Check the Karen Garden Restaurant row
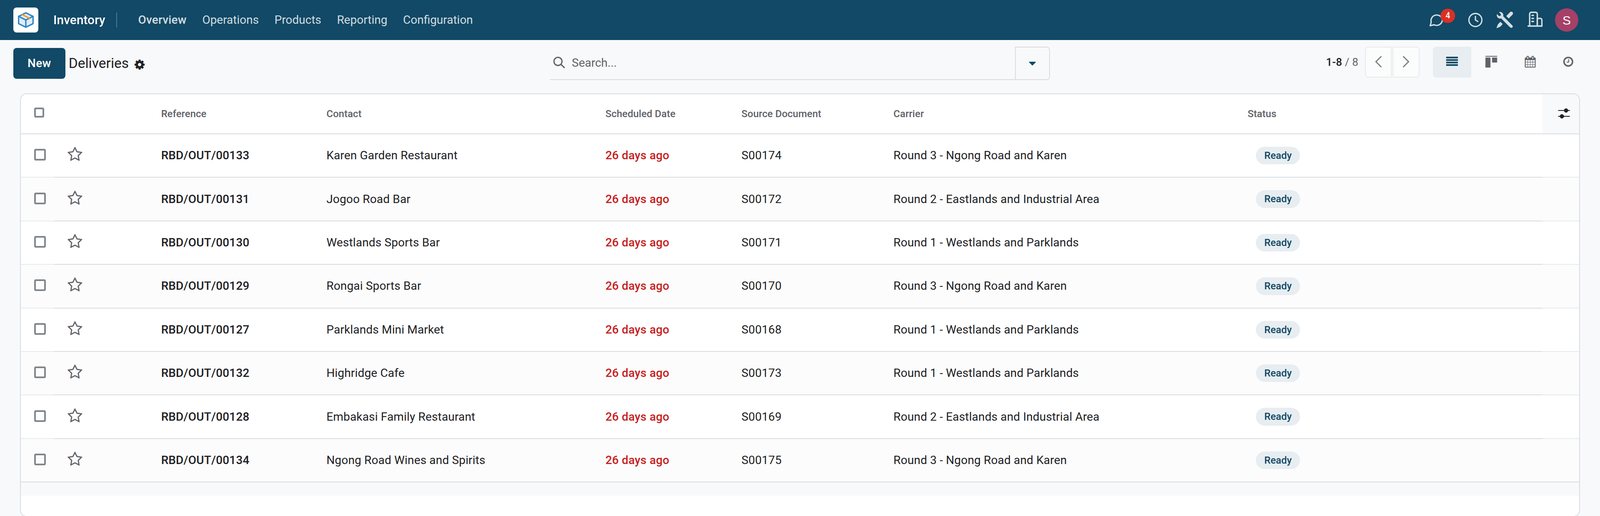1600x516 pixels. click(x=40, y=155)
